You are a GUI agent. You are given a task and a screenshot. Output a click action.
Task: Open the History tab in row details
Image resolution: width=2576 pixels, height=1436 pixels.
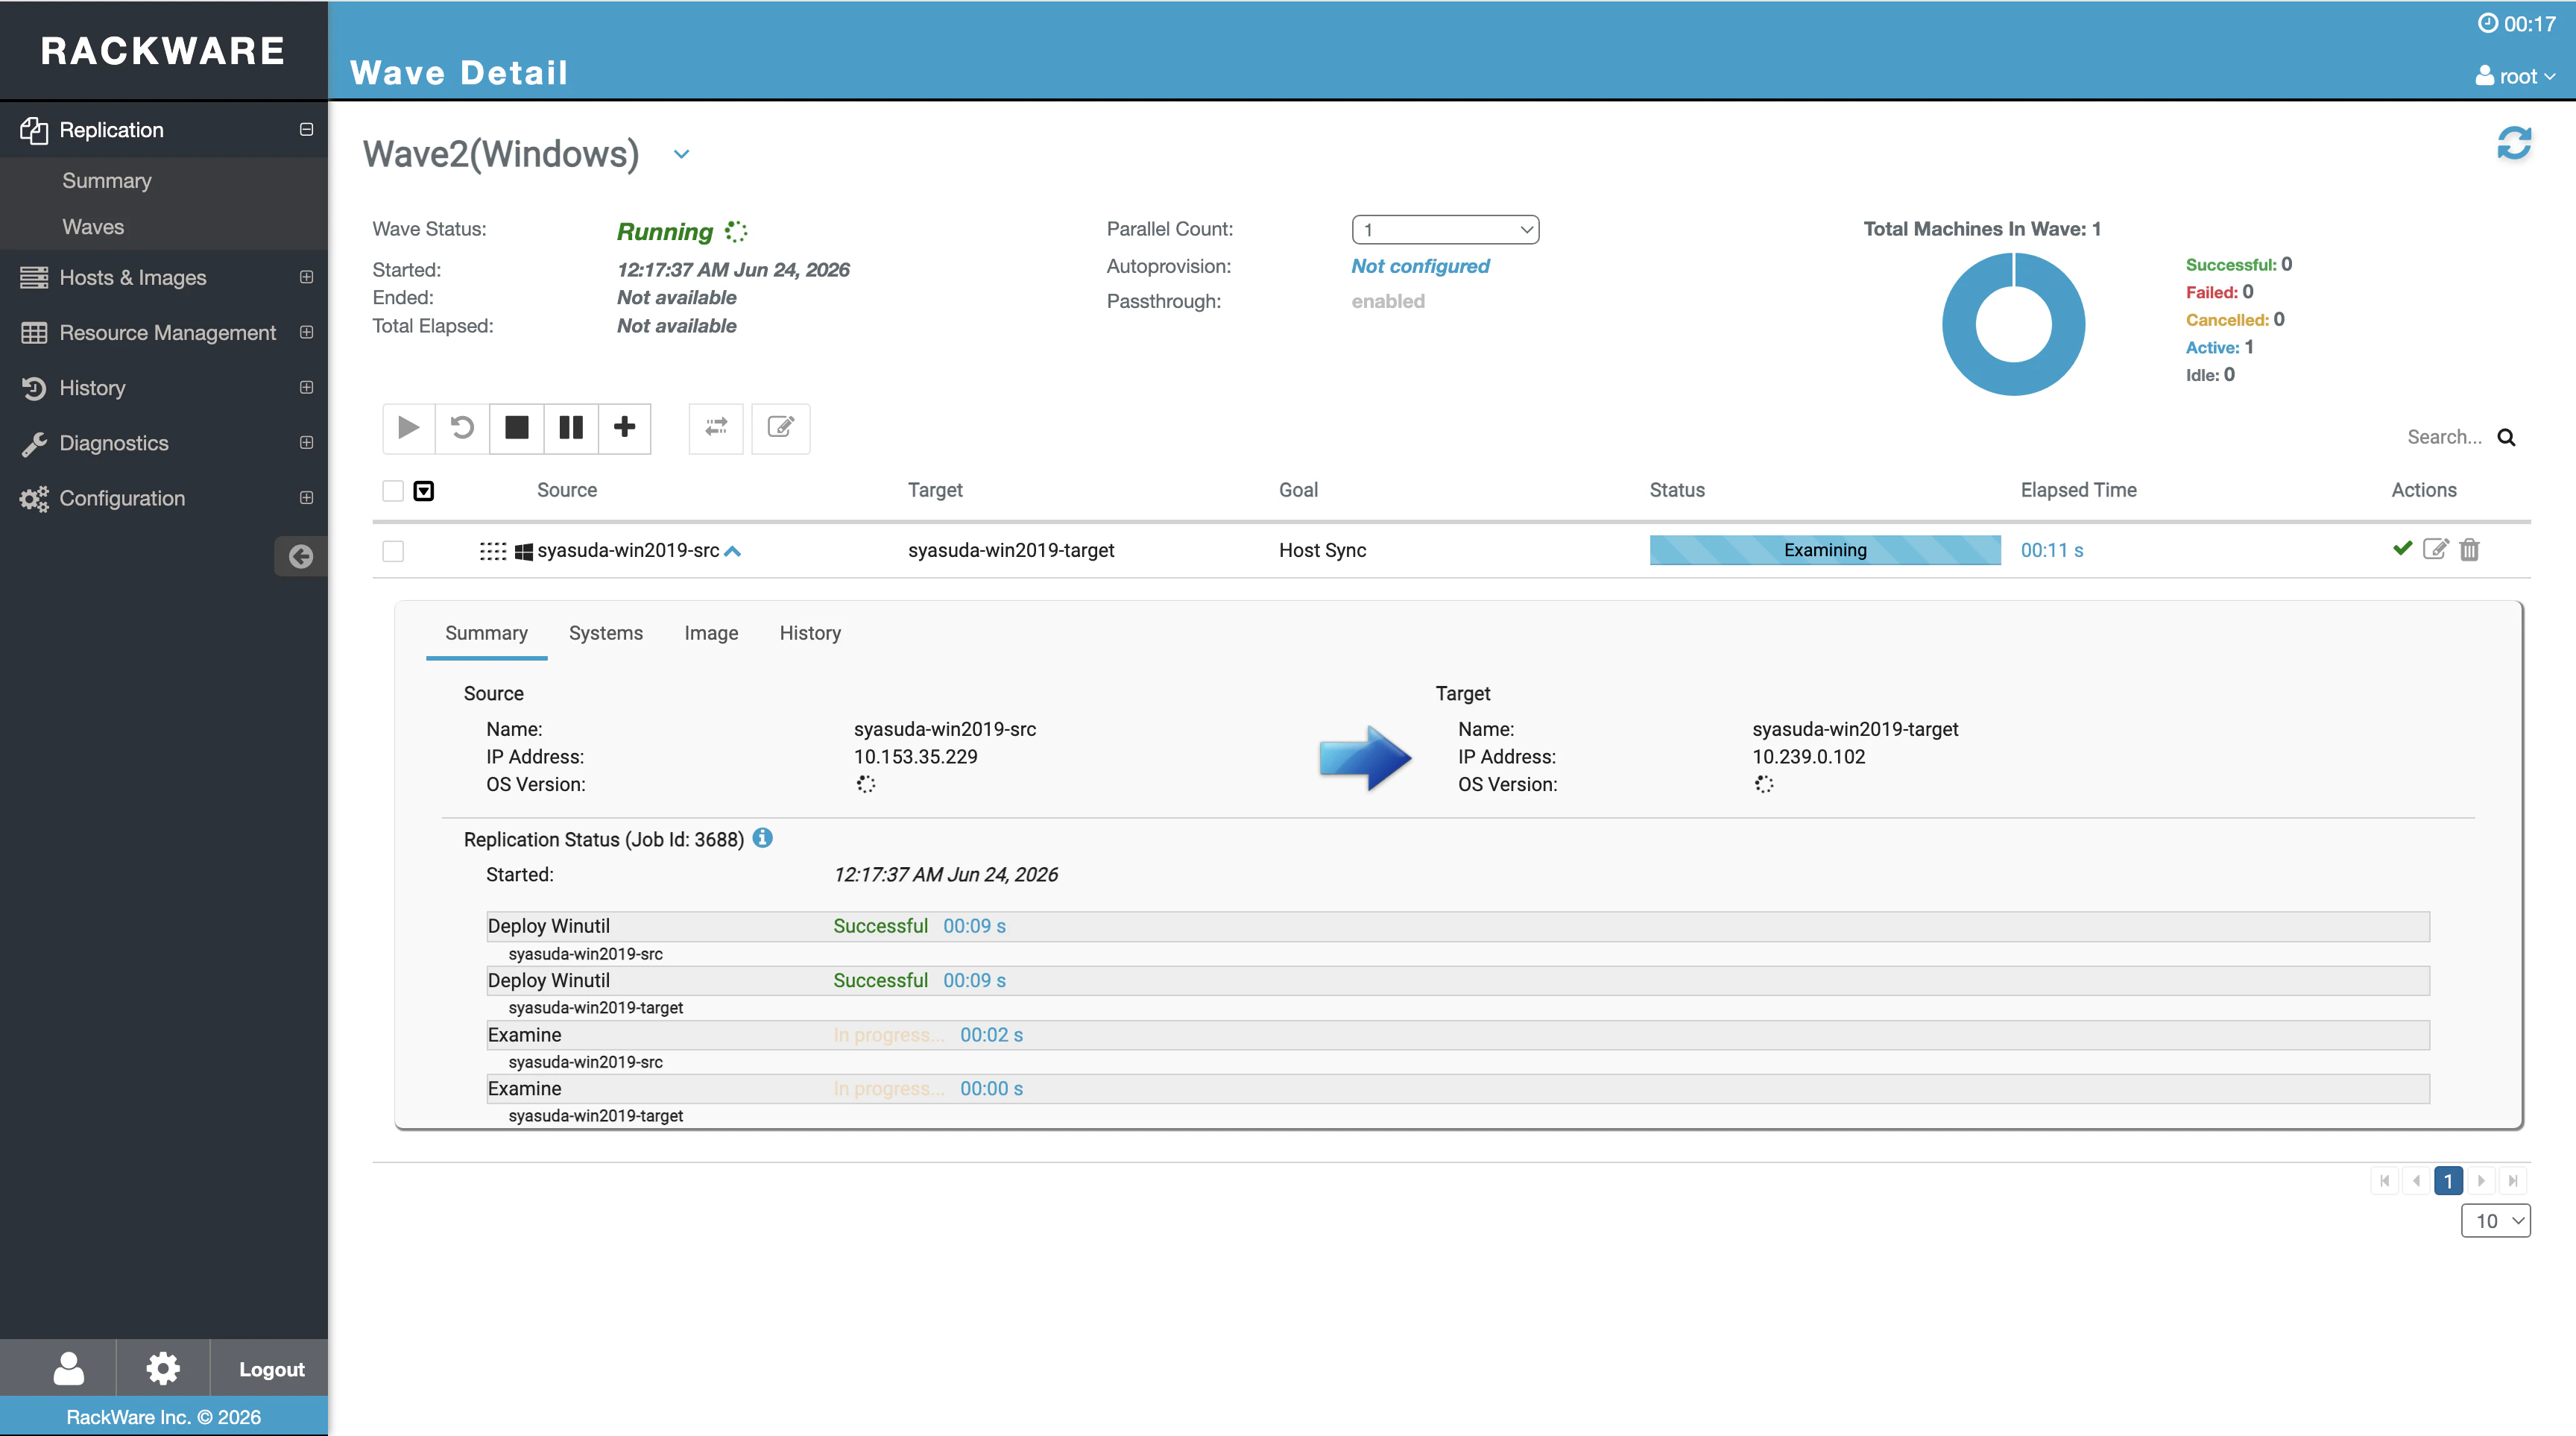(810, 633)
